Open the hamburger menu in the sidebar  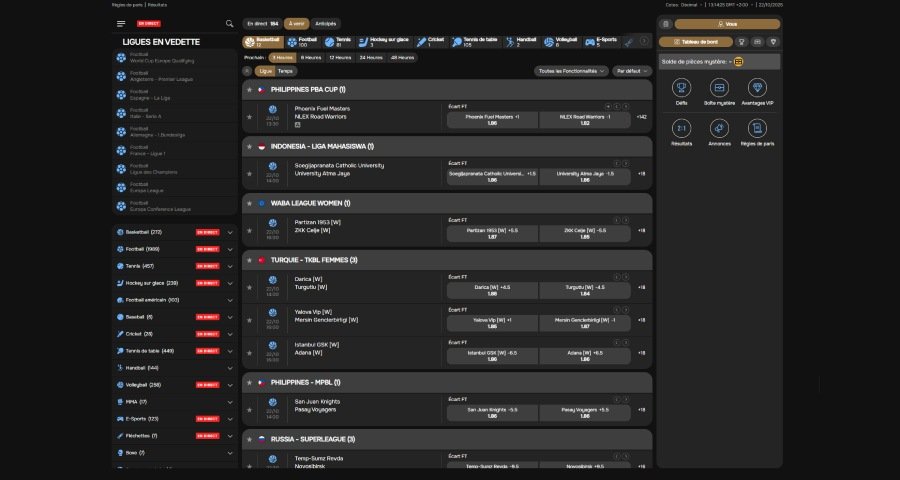click(x=121, y=23)
